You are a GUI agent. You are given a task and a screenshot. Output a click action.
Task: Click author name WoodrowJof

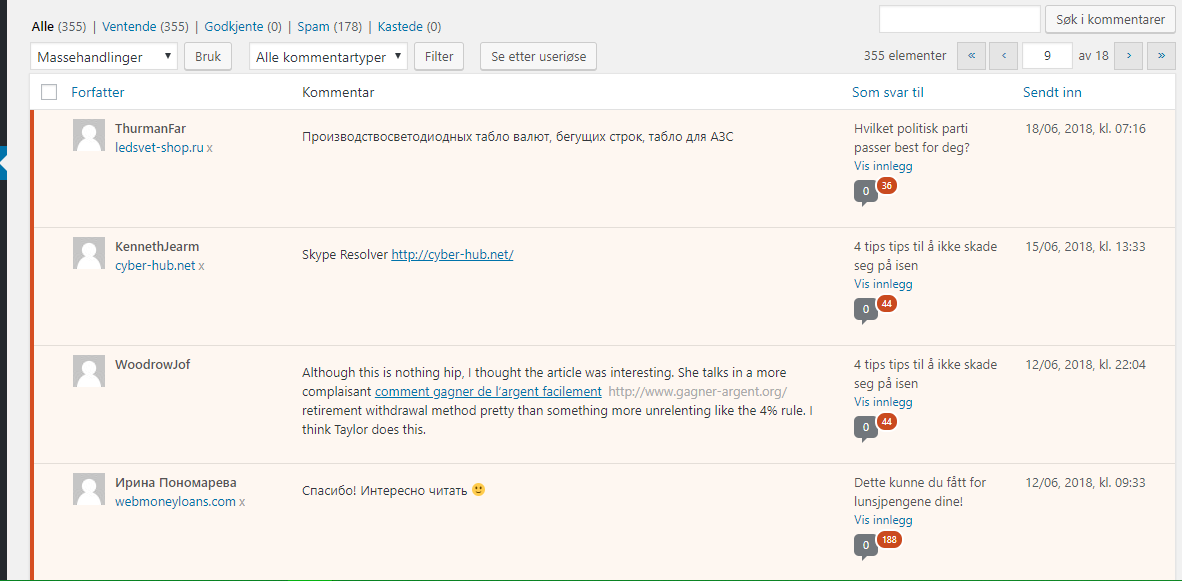click(x=152, y=365)
